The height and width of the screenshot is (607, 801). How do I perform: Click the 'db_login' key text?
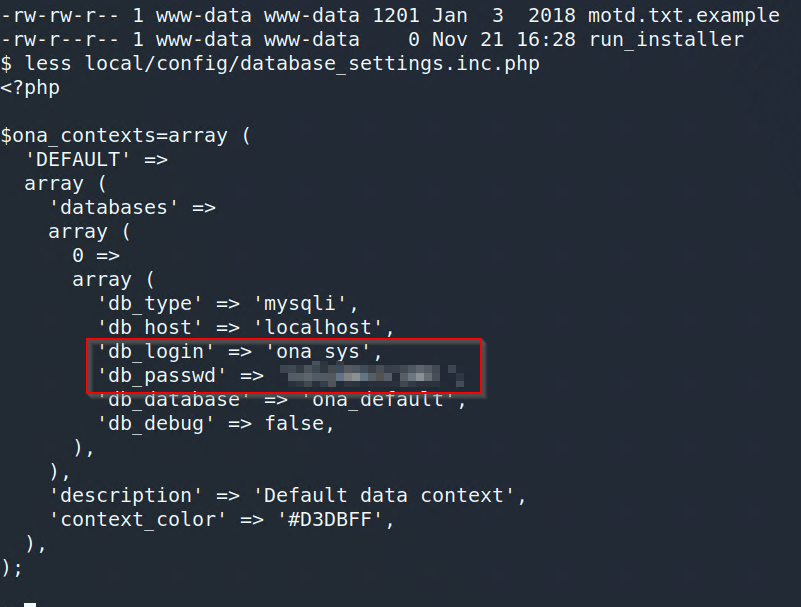(x=156, y=352)
